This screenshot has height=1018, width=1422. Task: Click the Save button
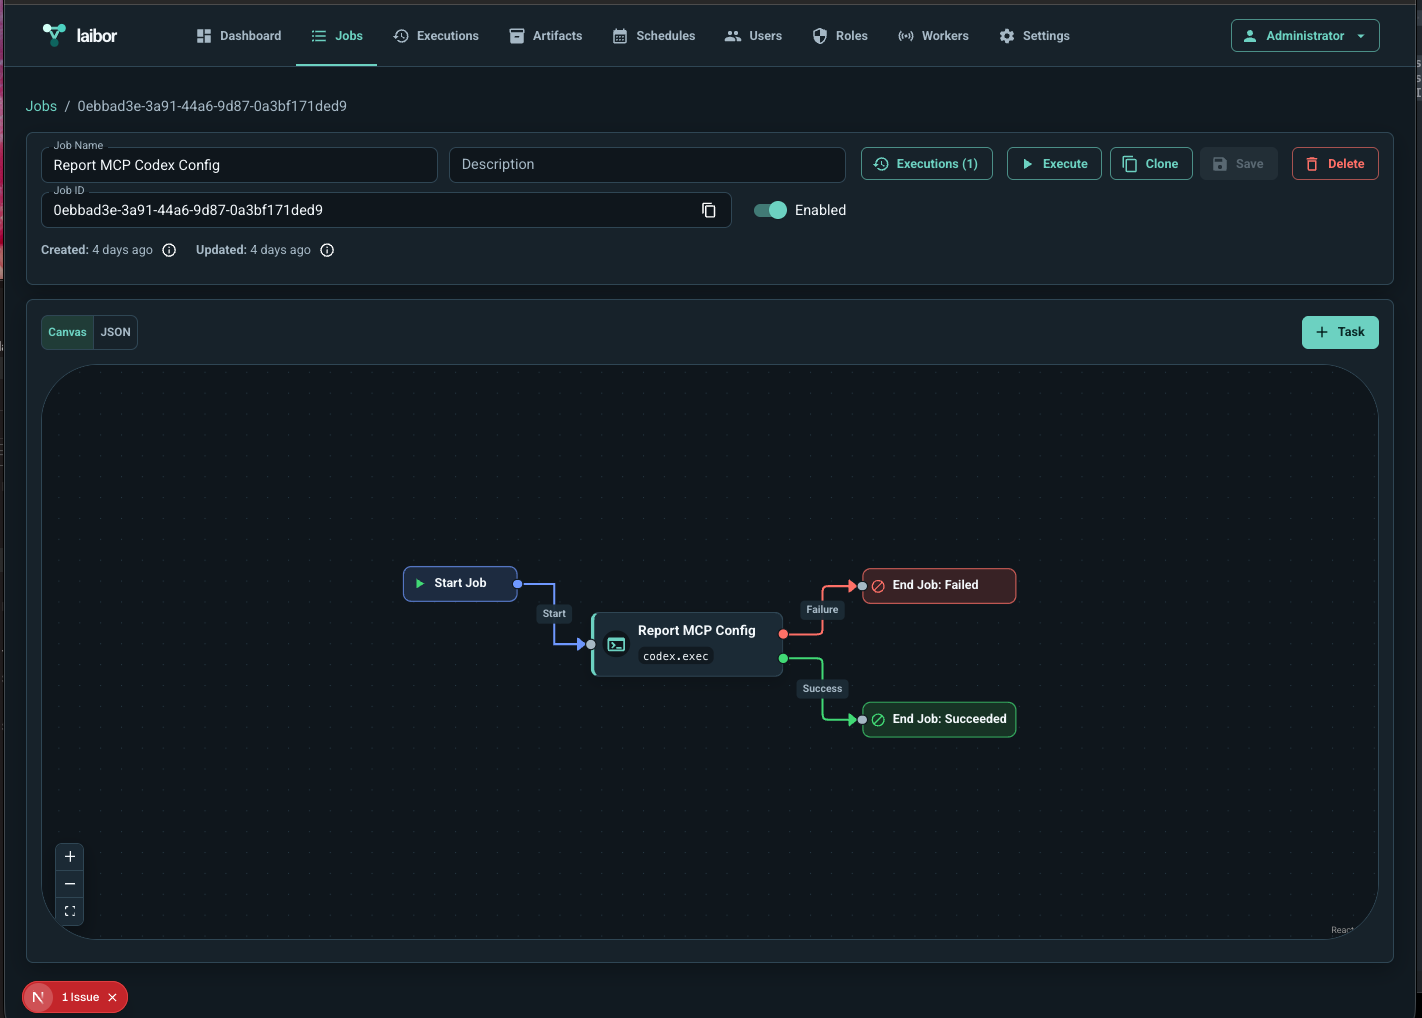pyautogui.click(x=1239, y=164)
